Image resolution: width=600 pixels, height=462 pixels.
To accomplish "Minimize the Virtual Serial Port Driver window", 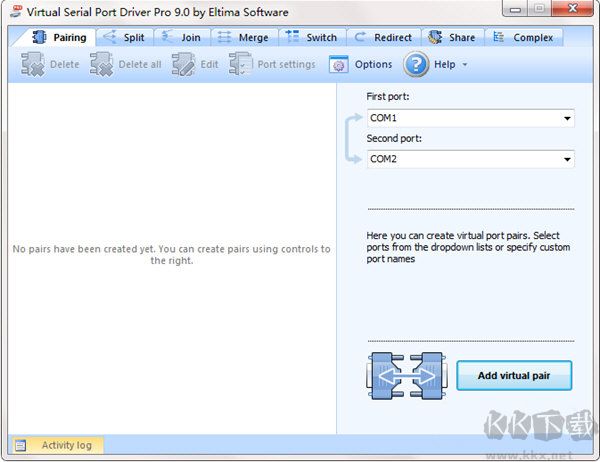I will pyautogui.click(x=515, y=9).
